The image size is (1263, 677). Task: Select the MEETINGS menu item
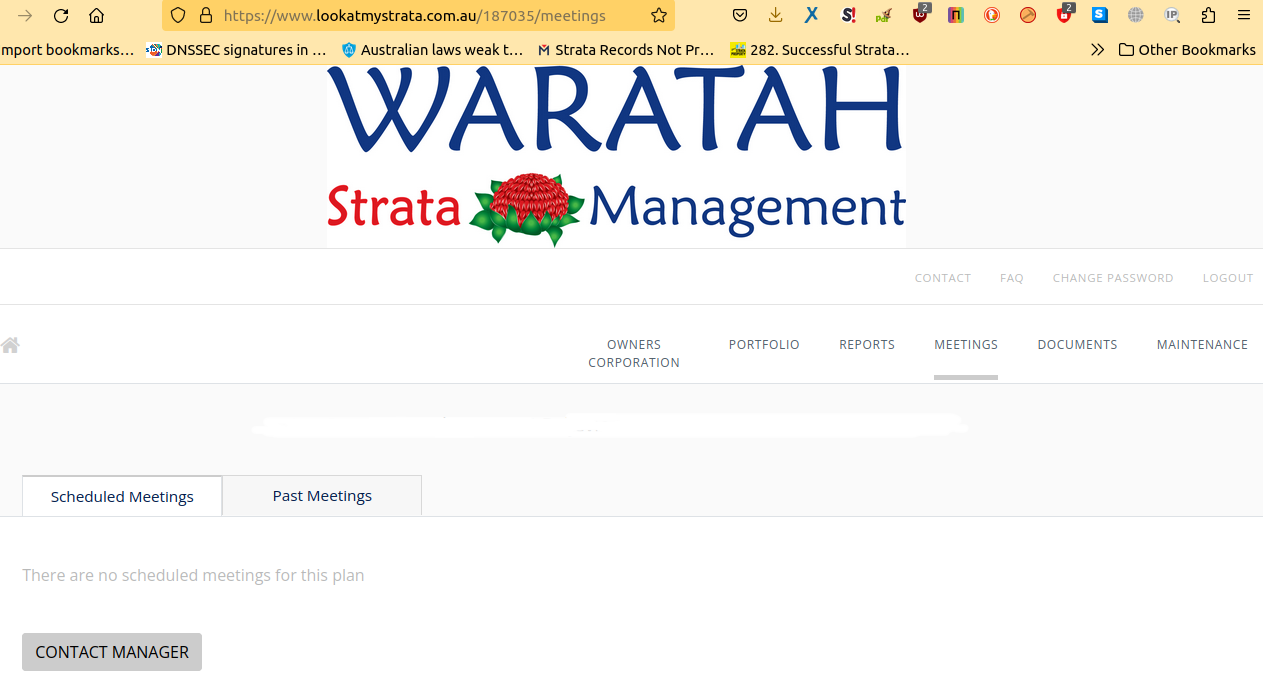(x=966, y=344)
